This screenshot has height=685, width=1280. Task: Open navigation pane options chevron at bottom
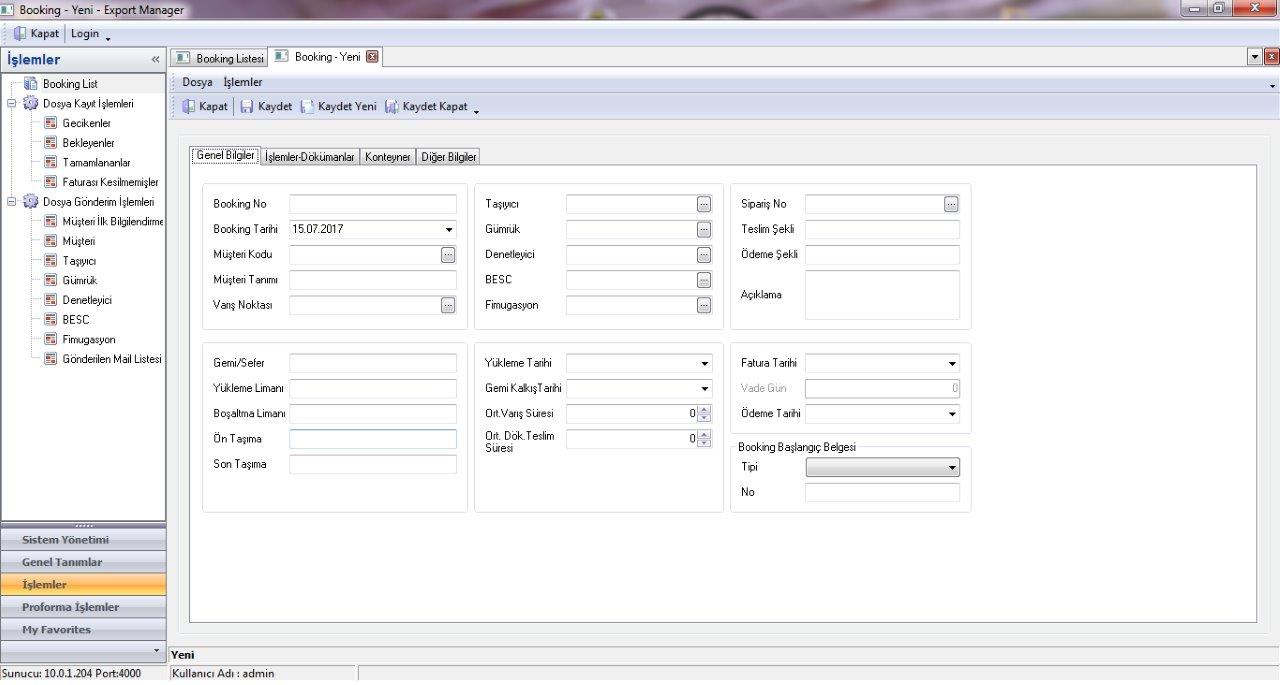(x=155, y=651)
